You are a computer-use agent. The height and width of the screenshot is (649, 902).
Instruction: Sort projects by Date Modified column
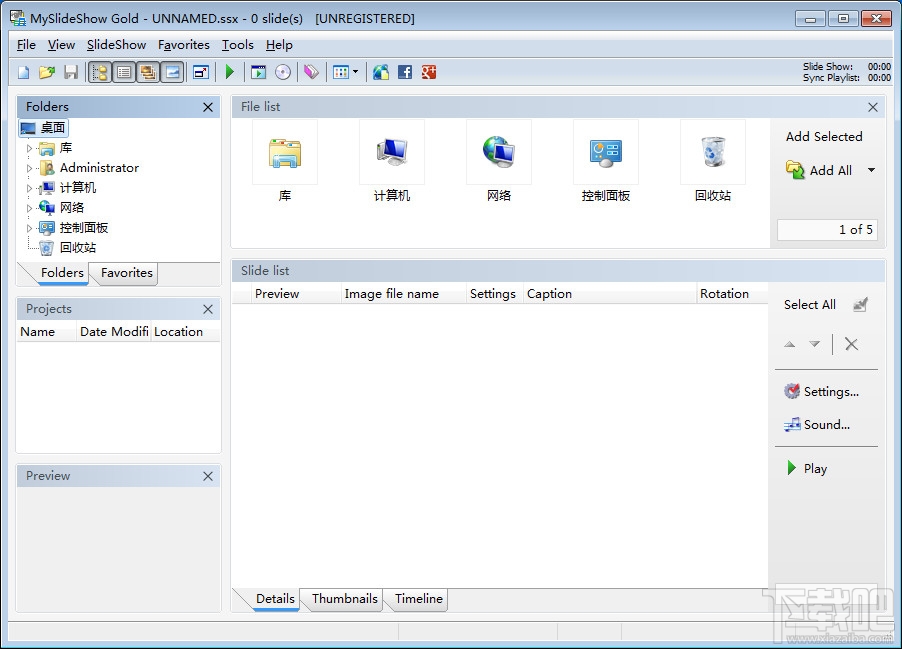pyautogui.click(x=114, y=332)
